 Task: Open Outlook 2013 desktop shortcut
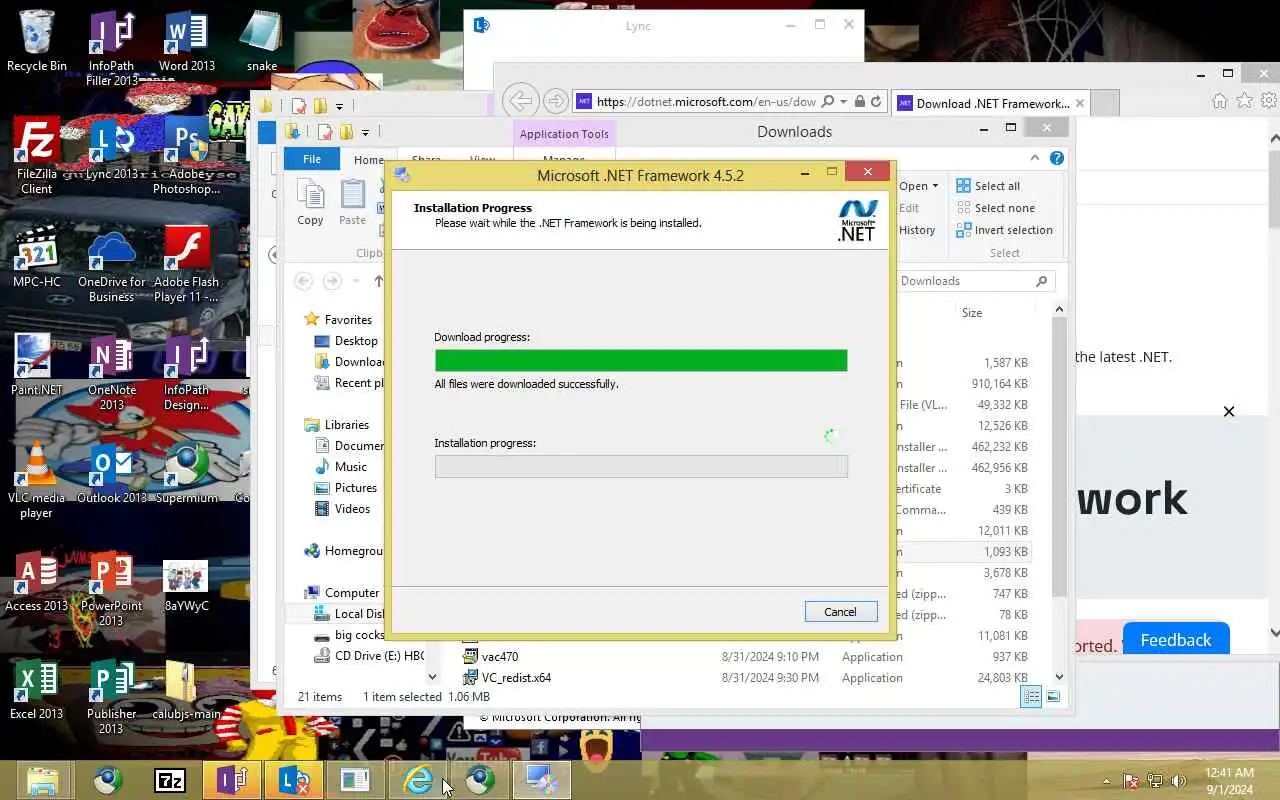tap(112, 473)
